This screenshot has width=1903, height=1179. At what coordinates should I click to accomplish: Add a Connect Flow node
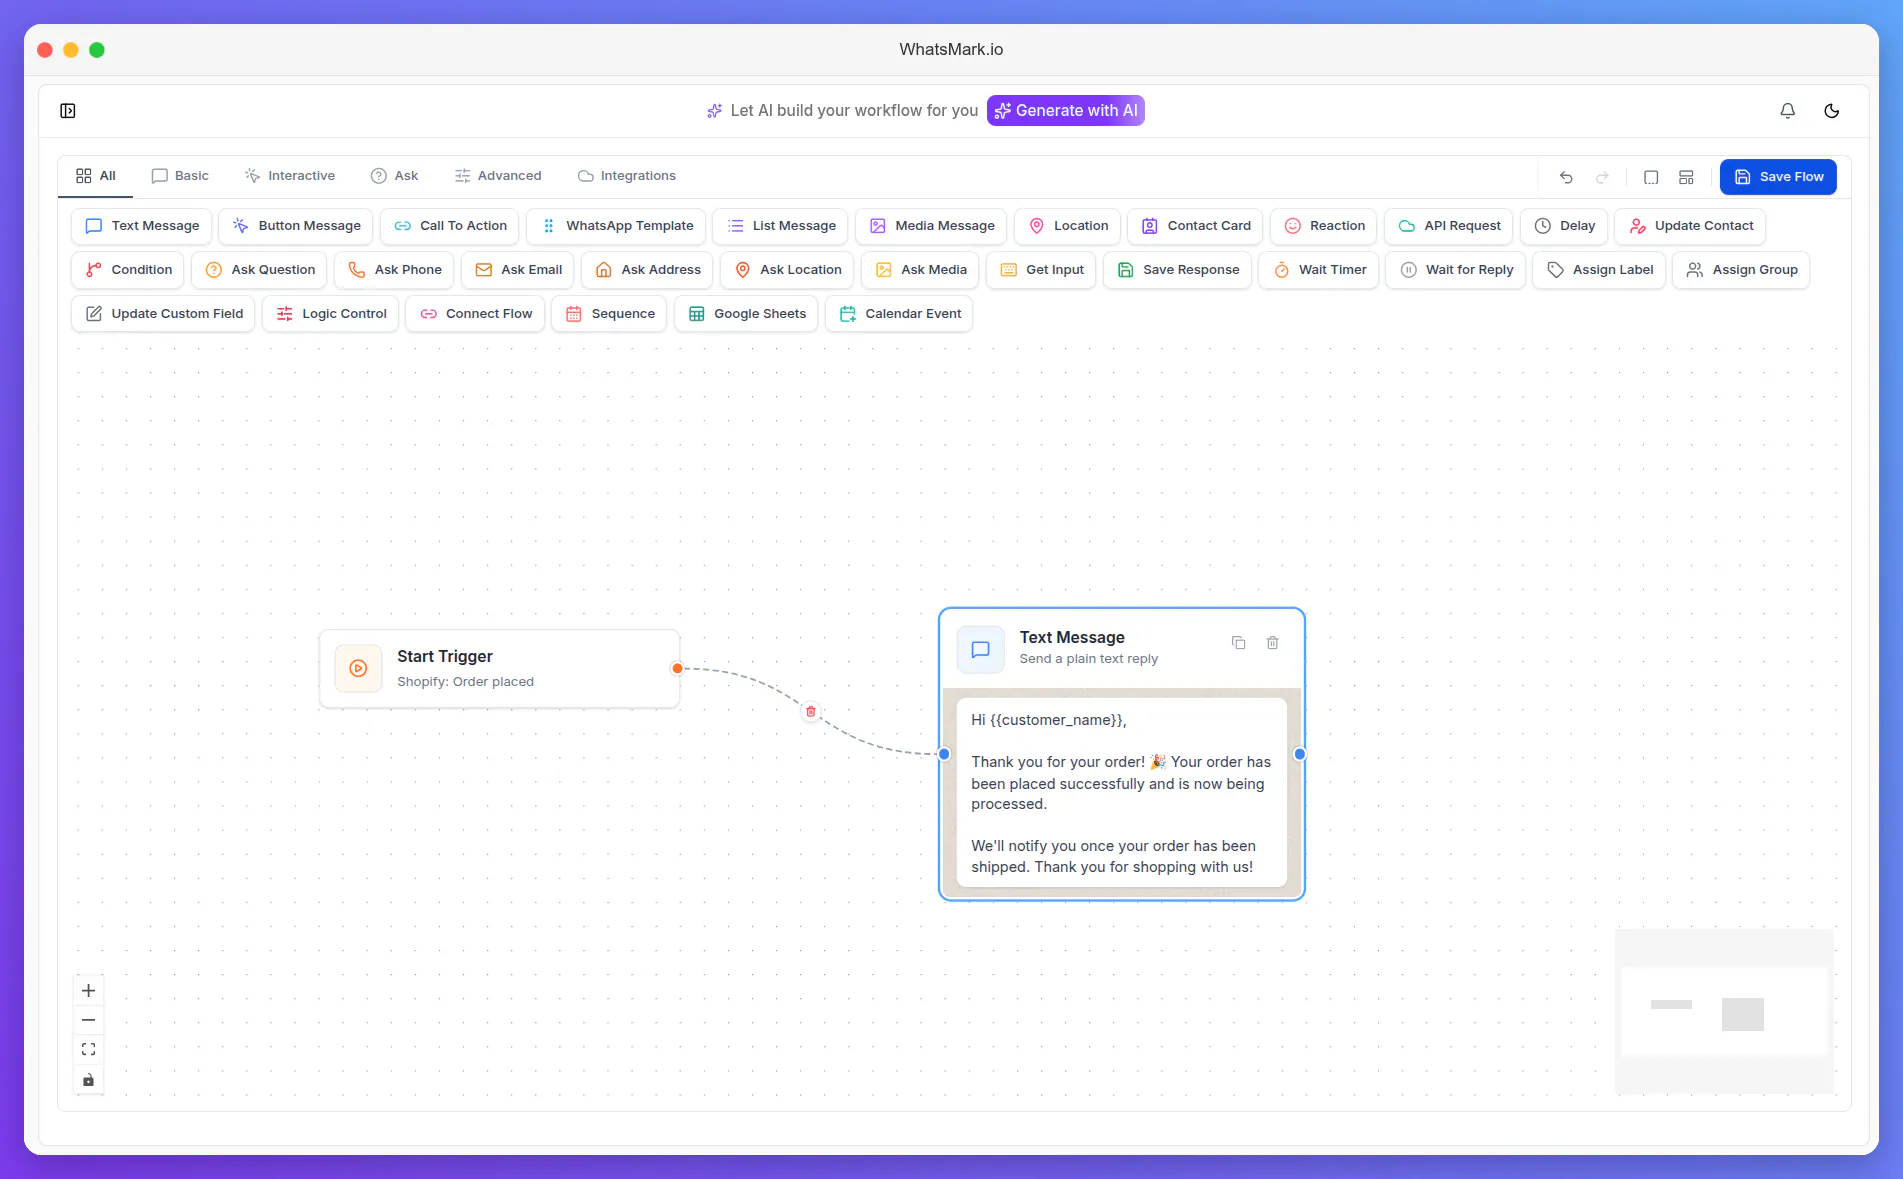coord(475,314)
